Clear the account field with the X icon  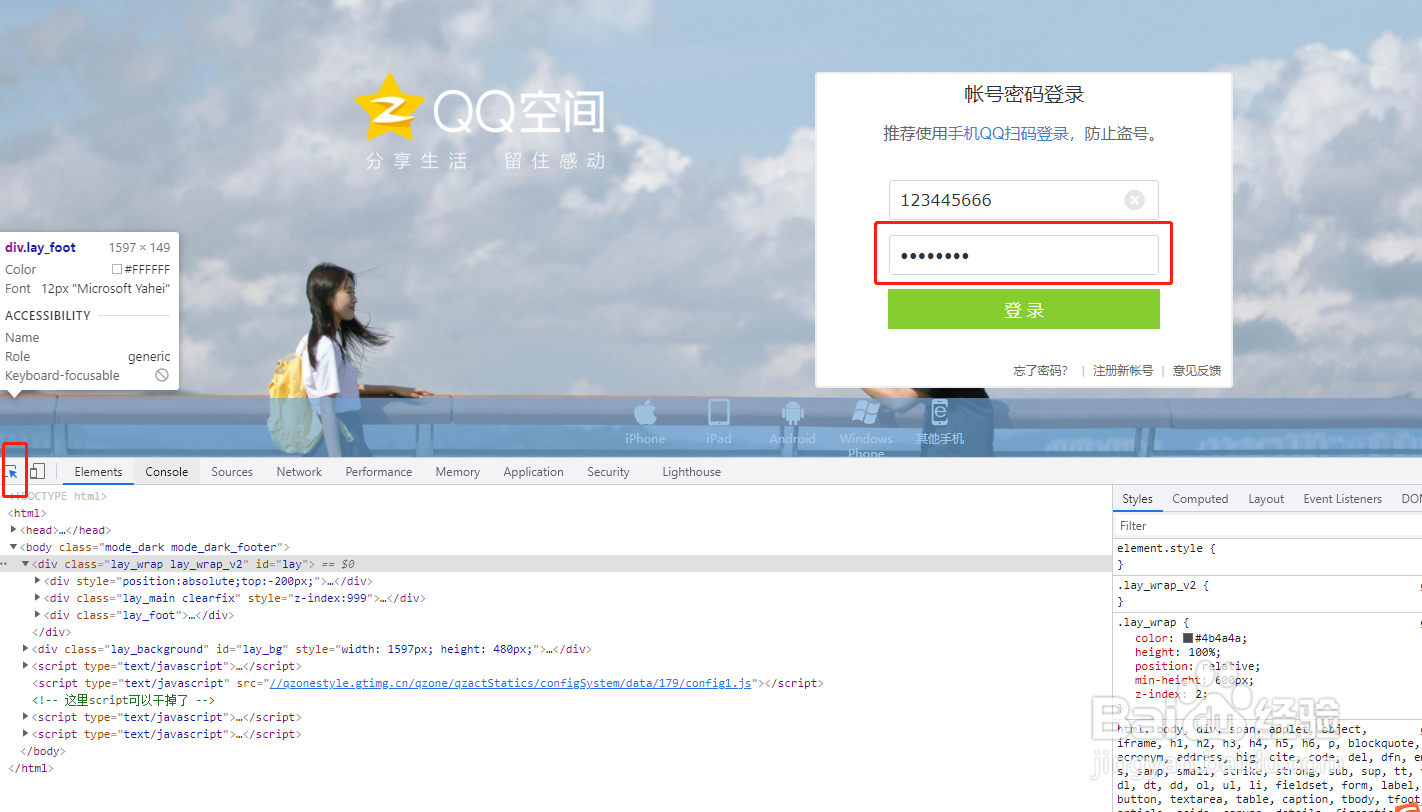click(x=1135, y=199)
